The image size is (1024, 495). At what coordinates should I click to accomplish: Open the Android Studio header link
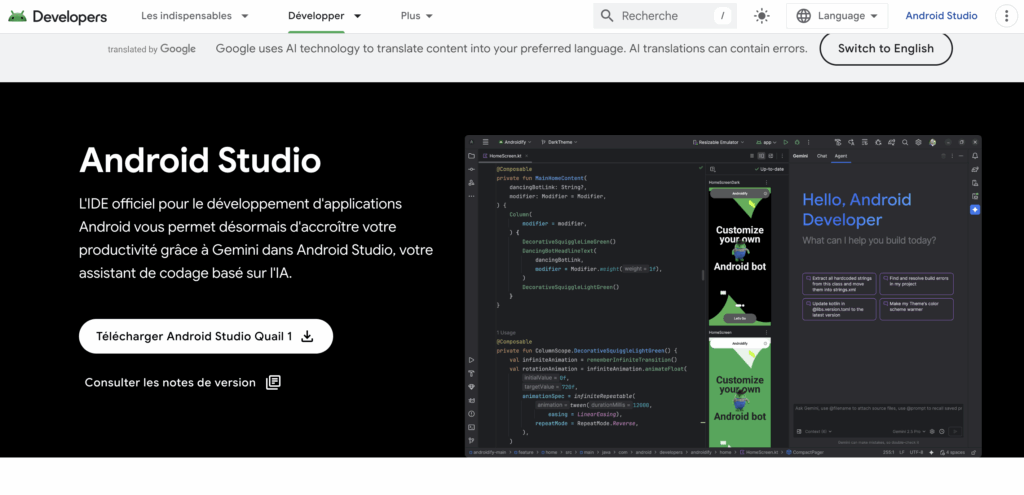tap(941, 16)
